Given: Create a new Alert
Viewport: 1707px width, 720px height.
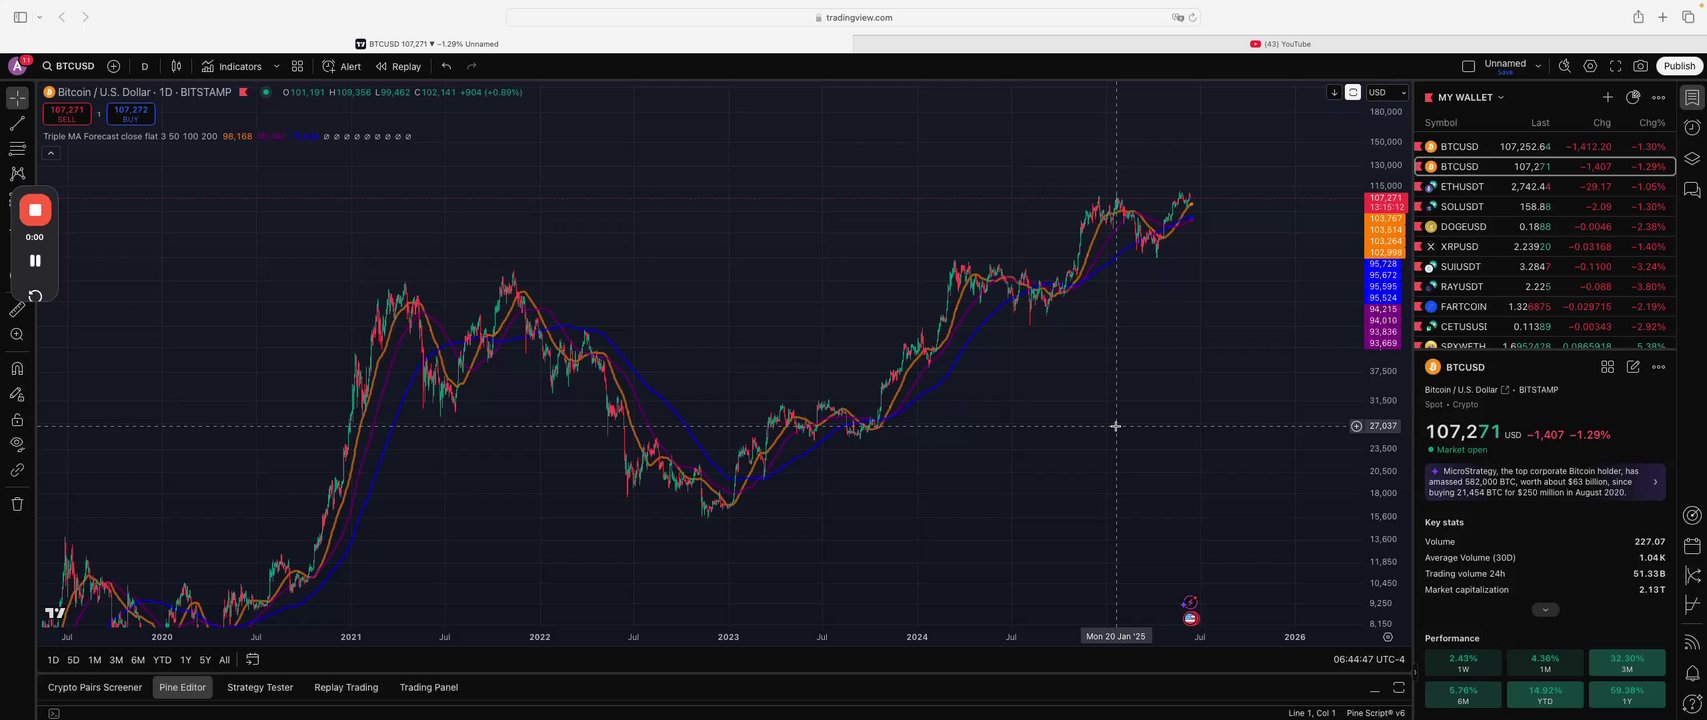Looking at the screenshot, I should point(342,66).
